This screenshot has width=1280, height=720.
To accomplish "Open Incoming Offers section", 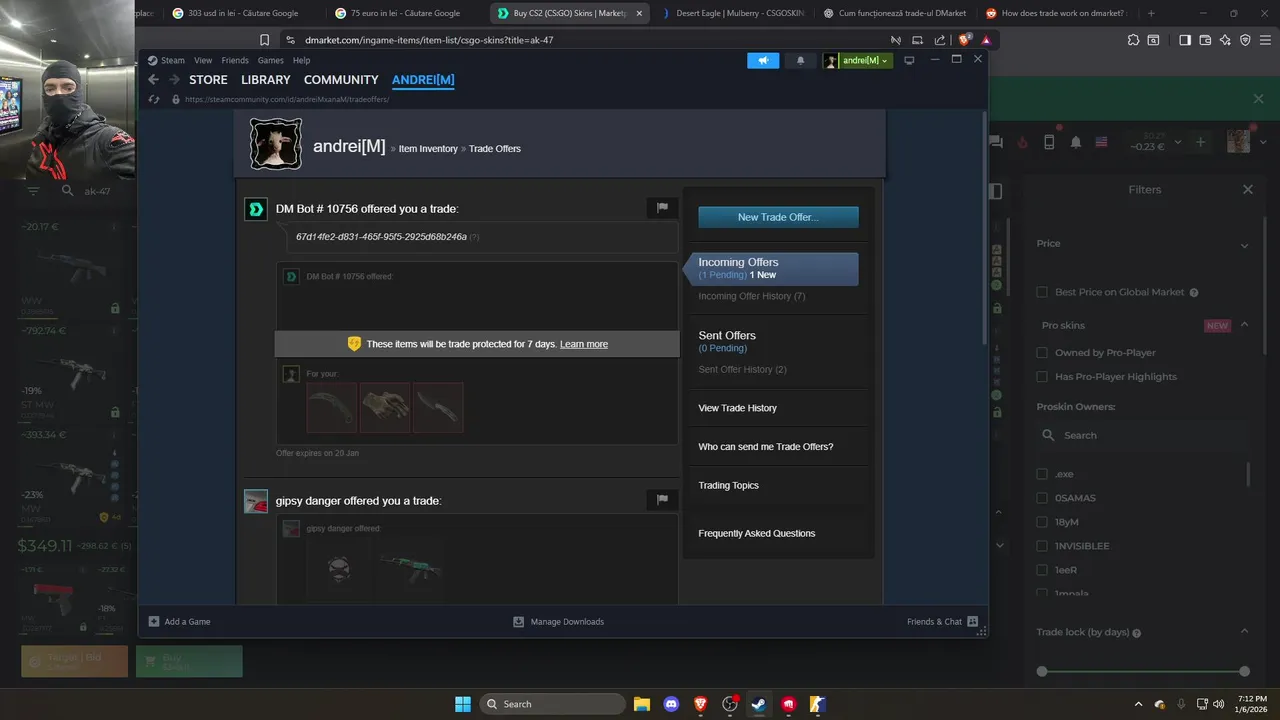I will coord(770,268).
